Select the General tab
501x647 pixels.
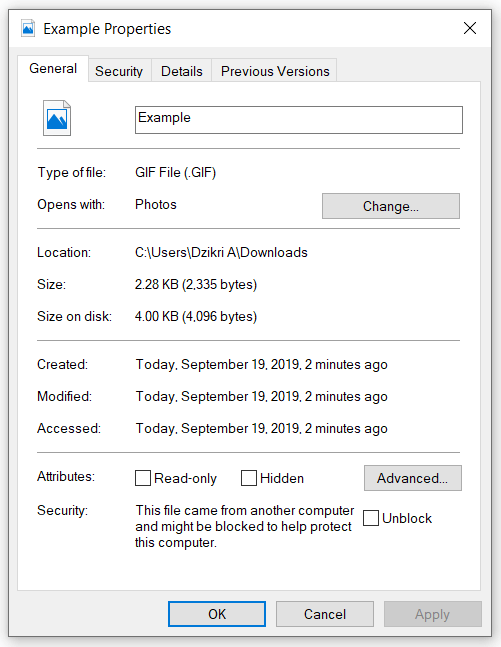(x=53, y=68)
